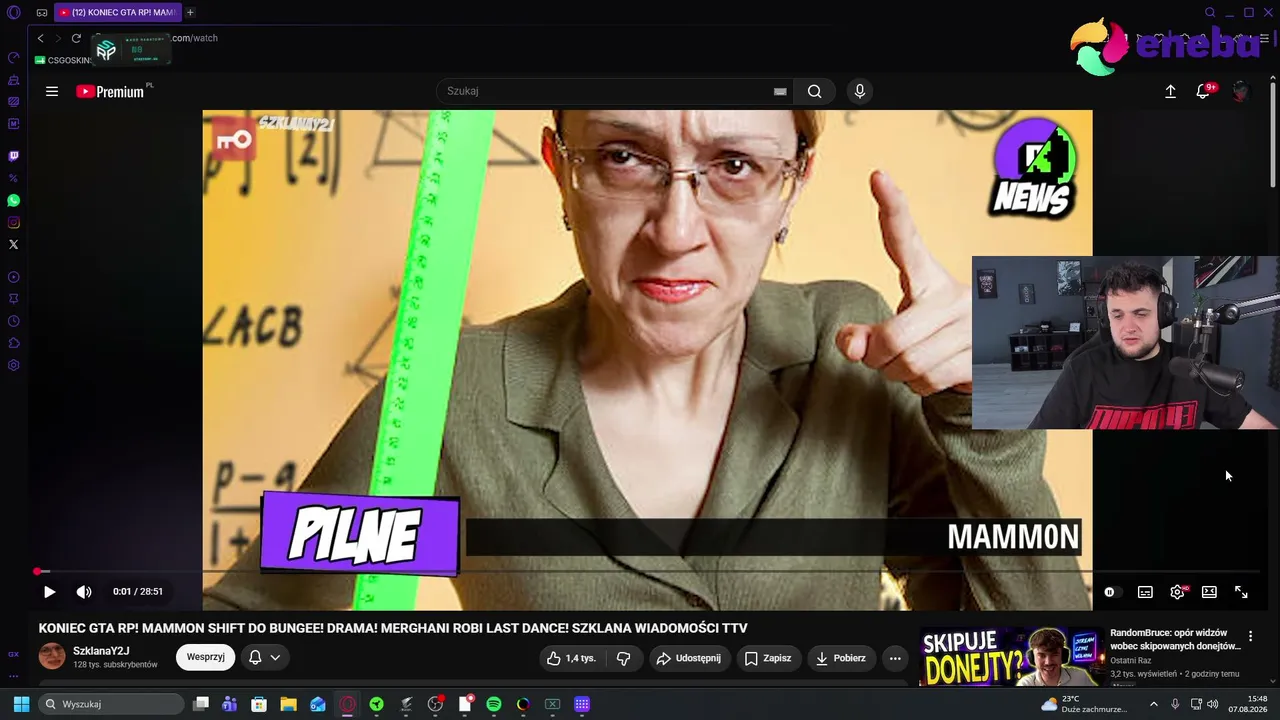Open History clock icon in Opera sidebar

tap(14, 321)
